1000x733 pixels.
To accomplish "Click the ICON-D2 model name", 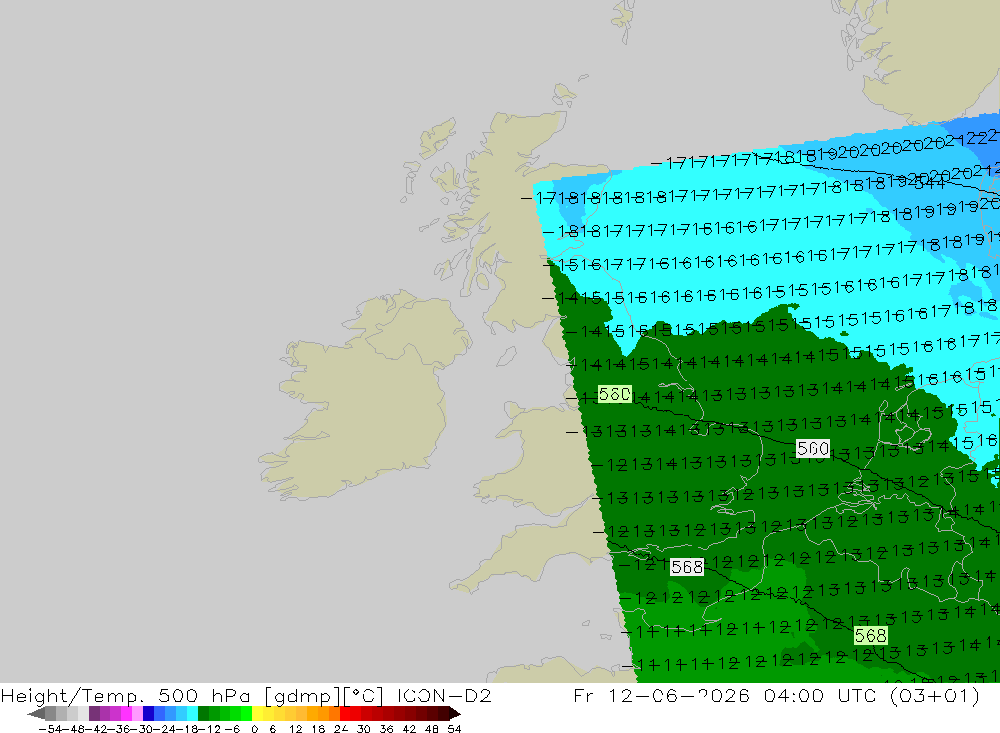I will click(x=444, y=695).
